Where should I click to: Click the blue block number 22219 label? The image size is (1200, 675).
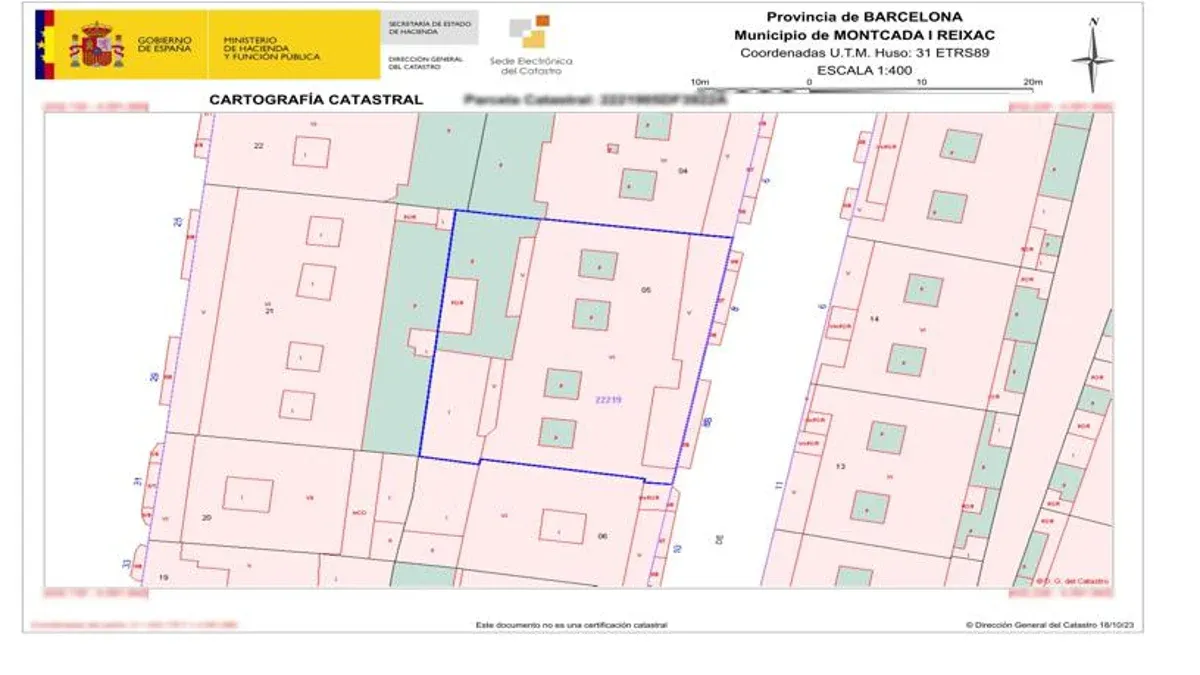click(x=608, y=400)
